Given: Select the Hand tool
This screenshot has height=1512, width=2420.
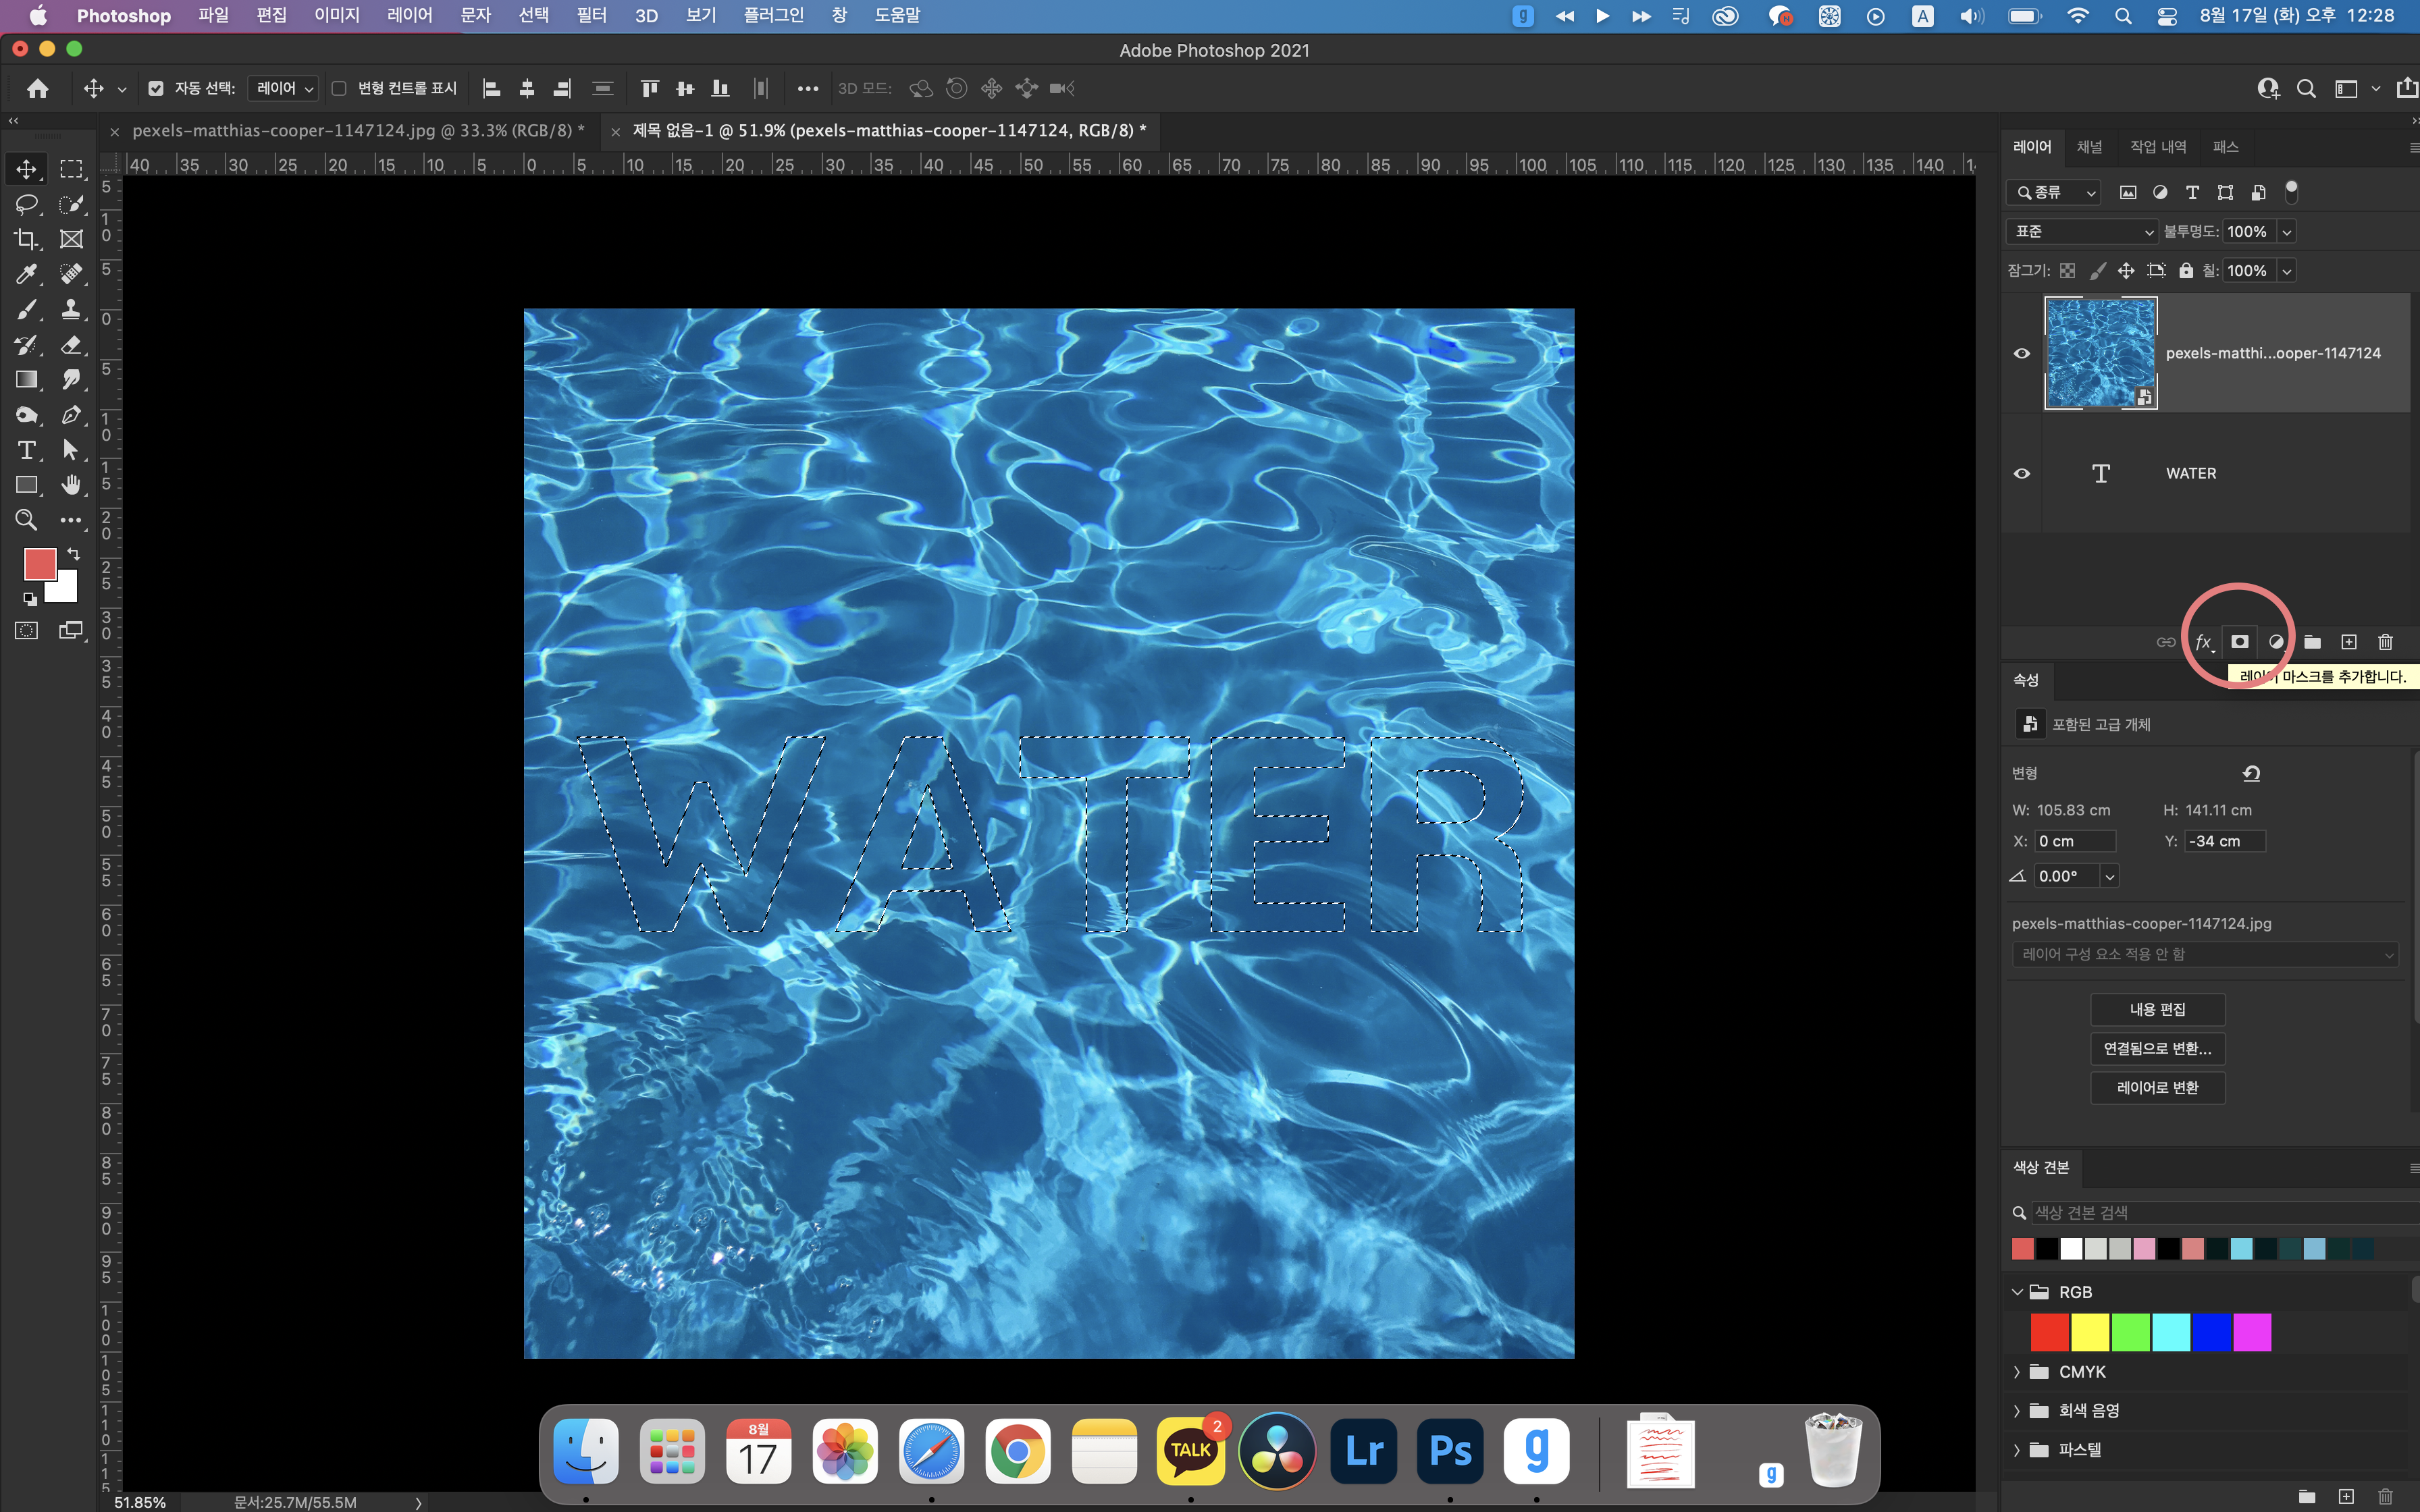Looking at the screenshot, I should [x=71, y=485].
